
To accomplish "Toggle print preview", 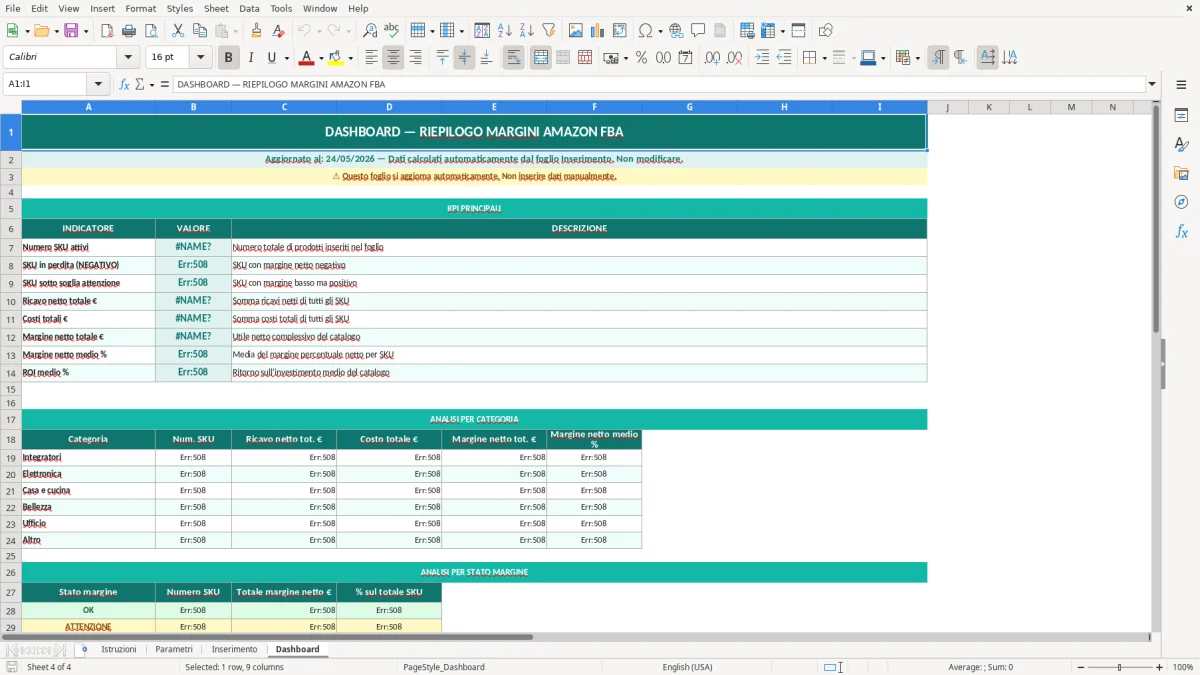I will point(149,31).
